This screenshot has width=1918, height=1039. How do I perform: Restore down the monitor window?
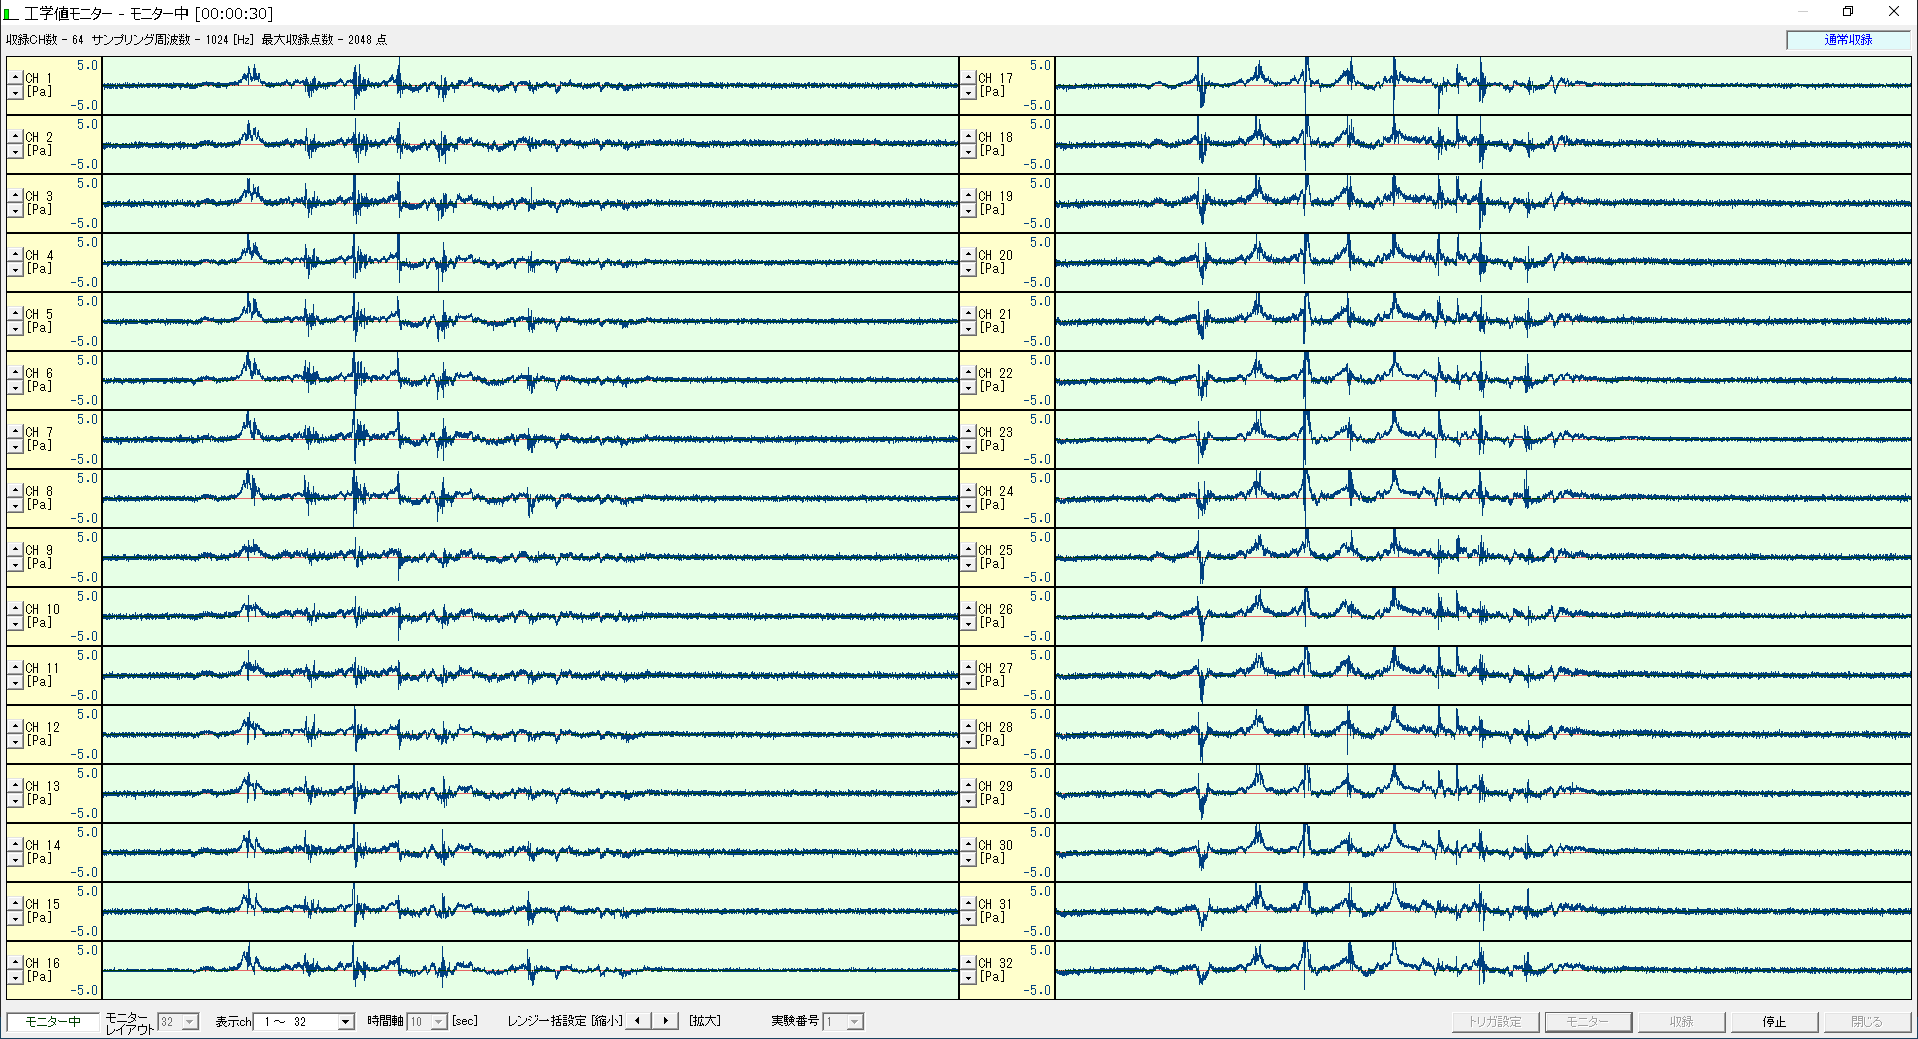coord(1848,12)
